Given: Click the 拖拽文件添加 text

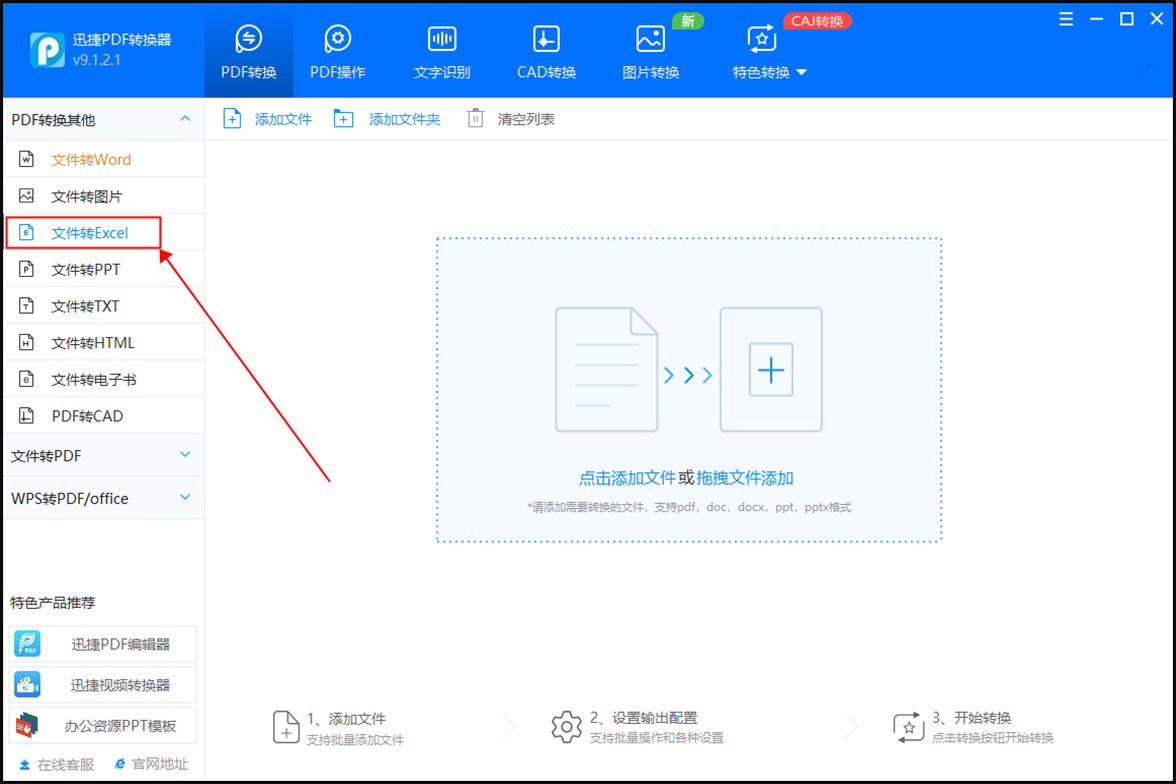Looking at the screenshot, I should pos(745,478).
